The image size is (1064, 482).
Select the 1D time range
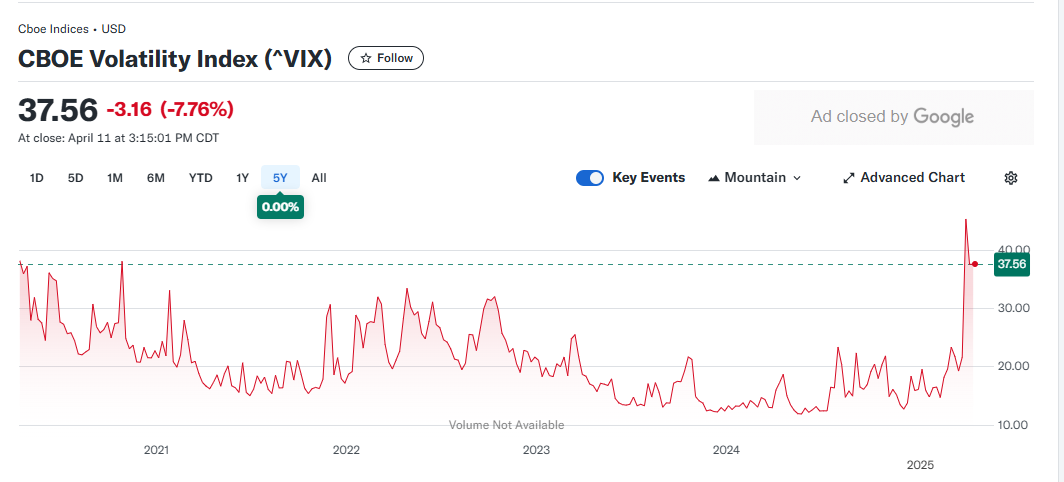[x=37, y=178]
